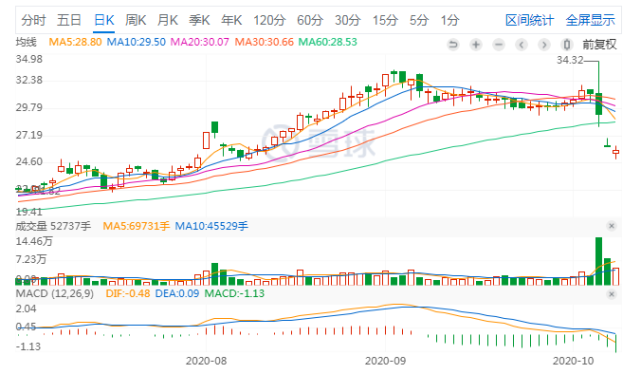641x374 pixels.
Task: Zoom out the chart with minus icon
Action: click(499, 44)
